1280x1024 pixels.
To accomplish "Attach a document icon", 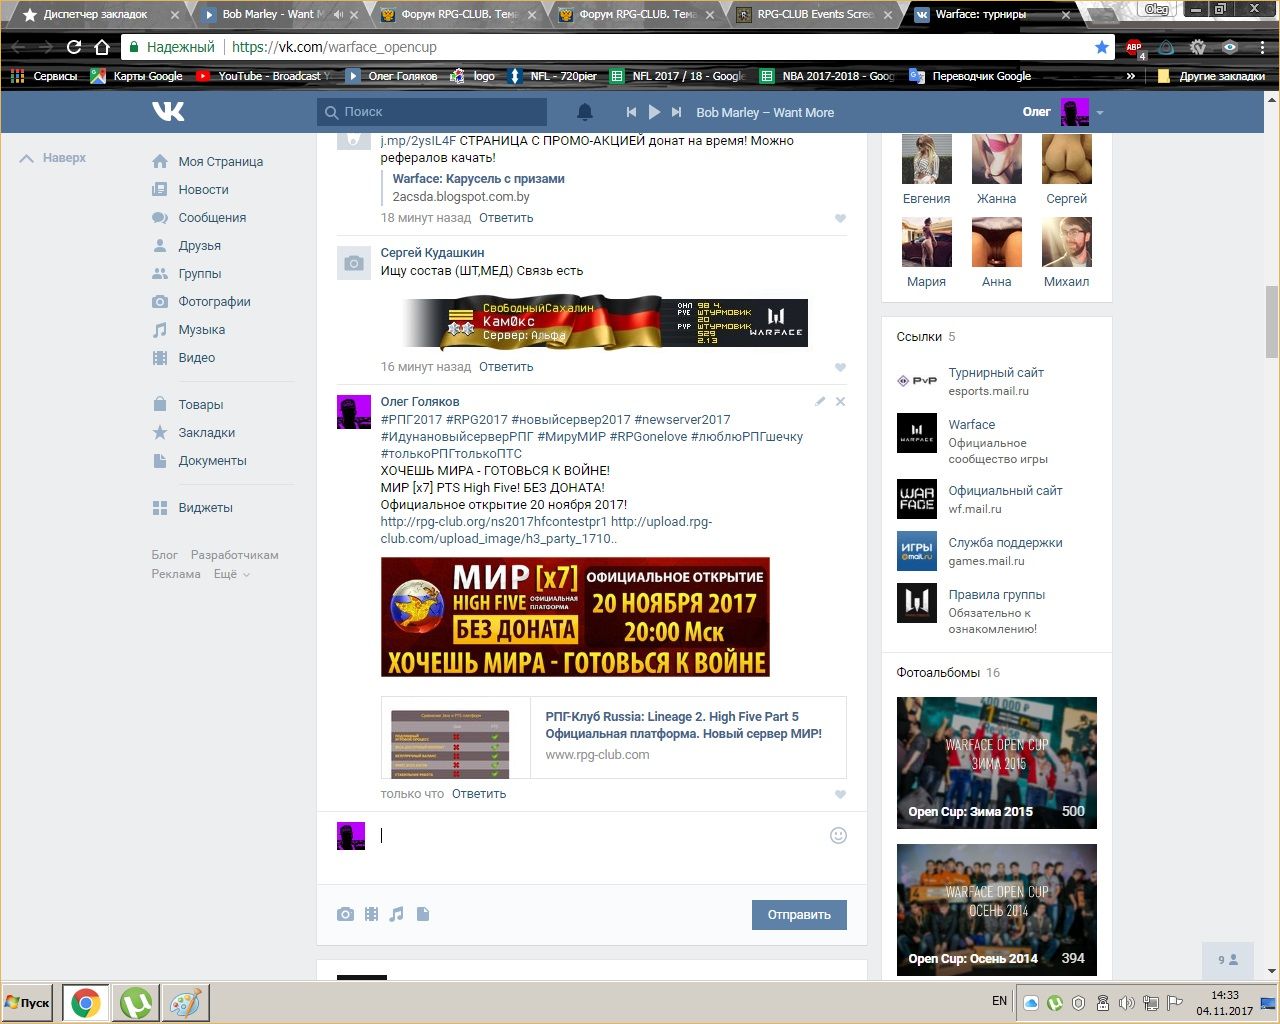I will [423, 914].
